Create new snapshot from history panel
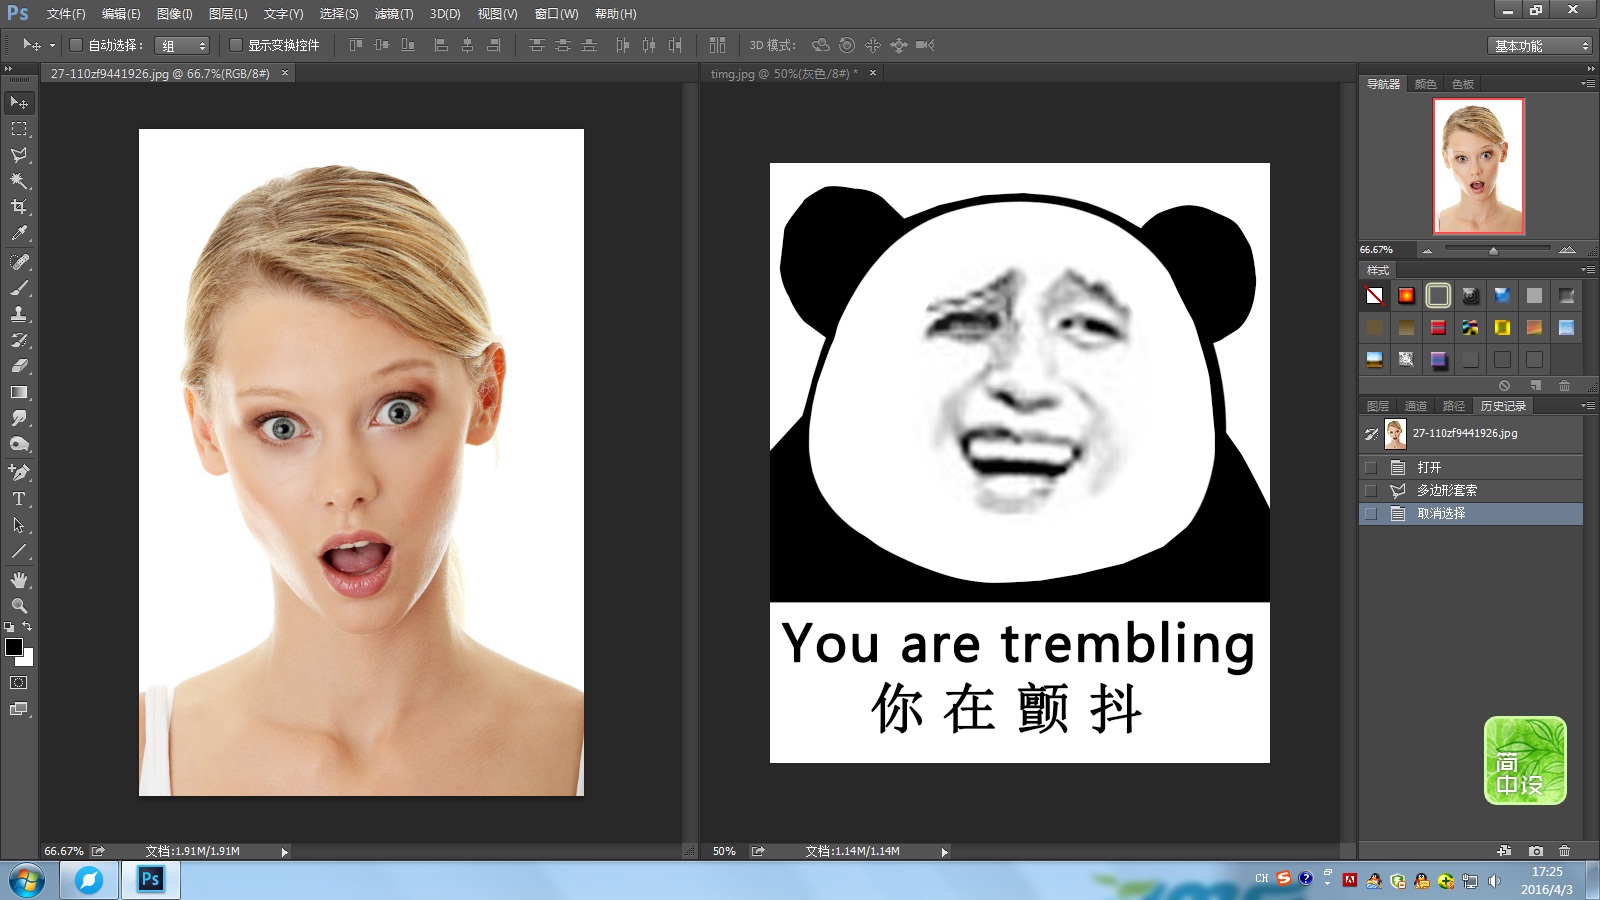Viewport: 1600px width, 900px height. pos(1535,851)
